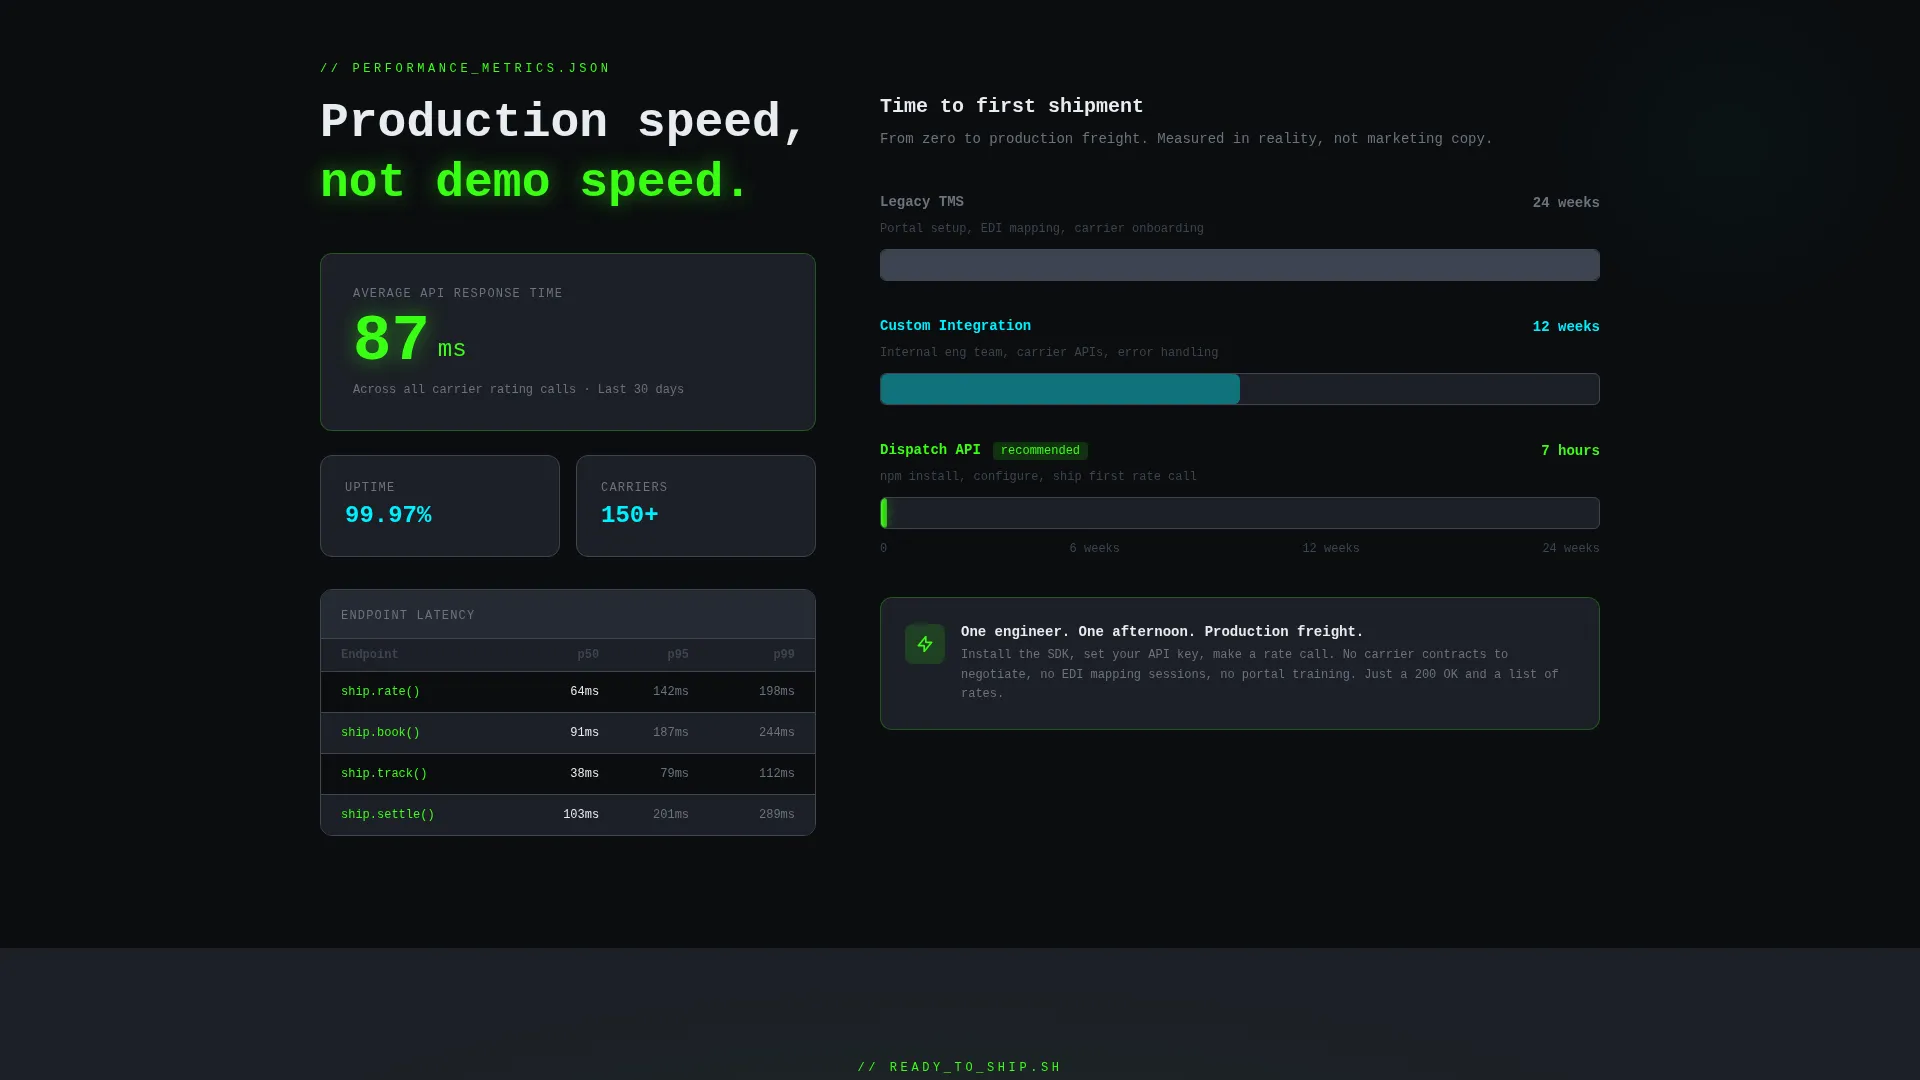The image size is (1920, 1080).
Task: Click the '244ms' p99 value
Action: 777,733
